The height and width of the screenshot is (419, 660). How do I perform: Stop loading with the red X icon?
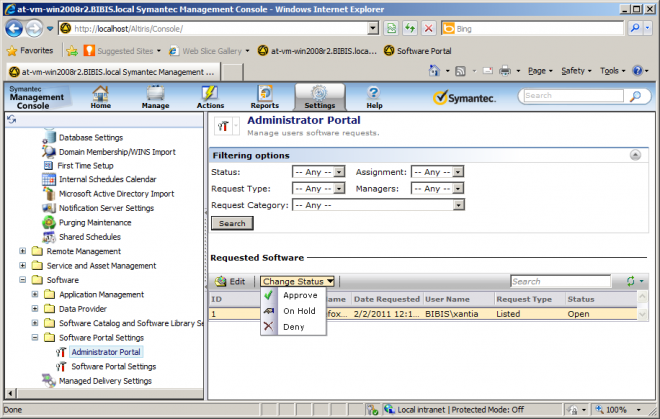(428, 28)
